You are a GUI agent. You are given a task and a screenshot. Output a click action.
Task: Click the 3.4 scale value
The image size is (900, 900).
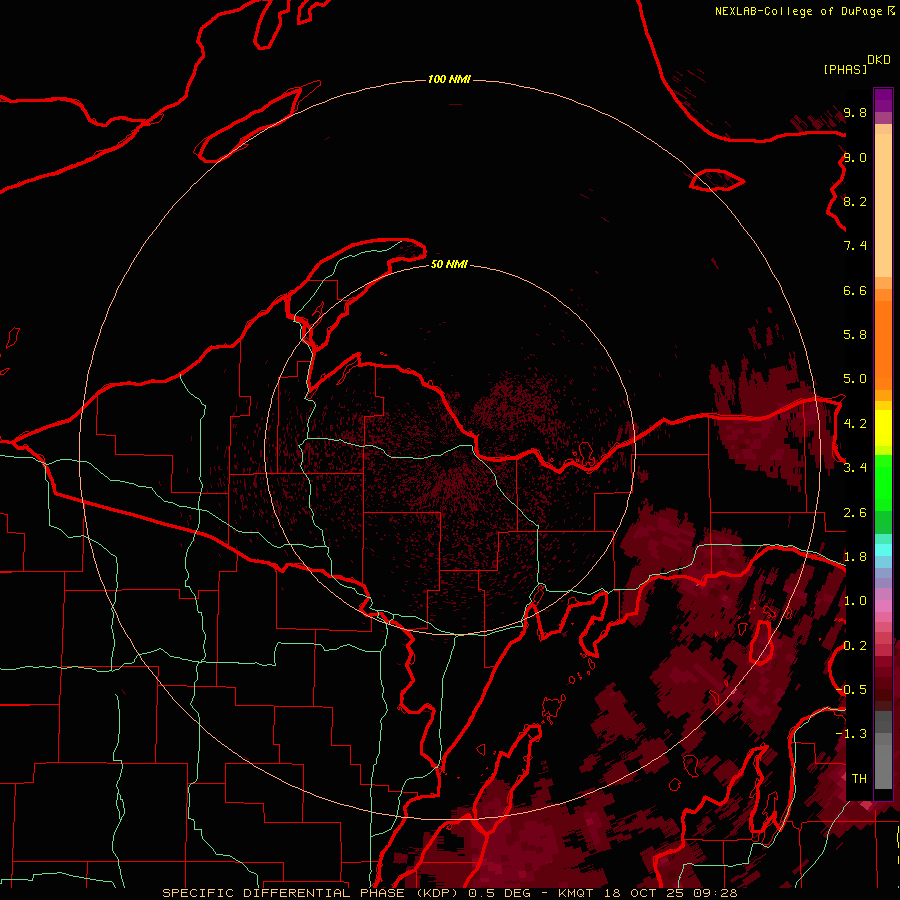coord(855,468)
